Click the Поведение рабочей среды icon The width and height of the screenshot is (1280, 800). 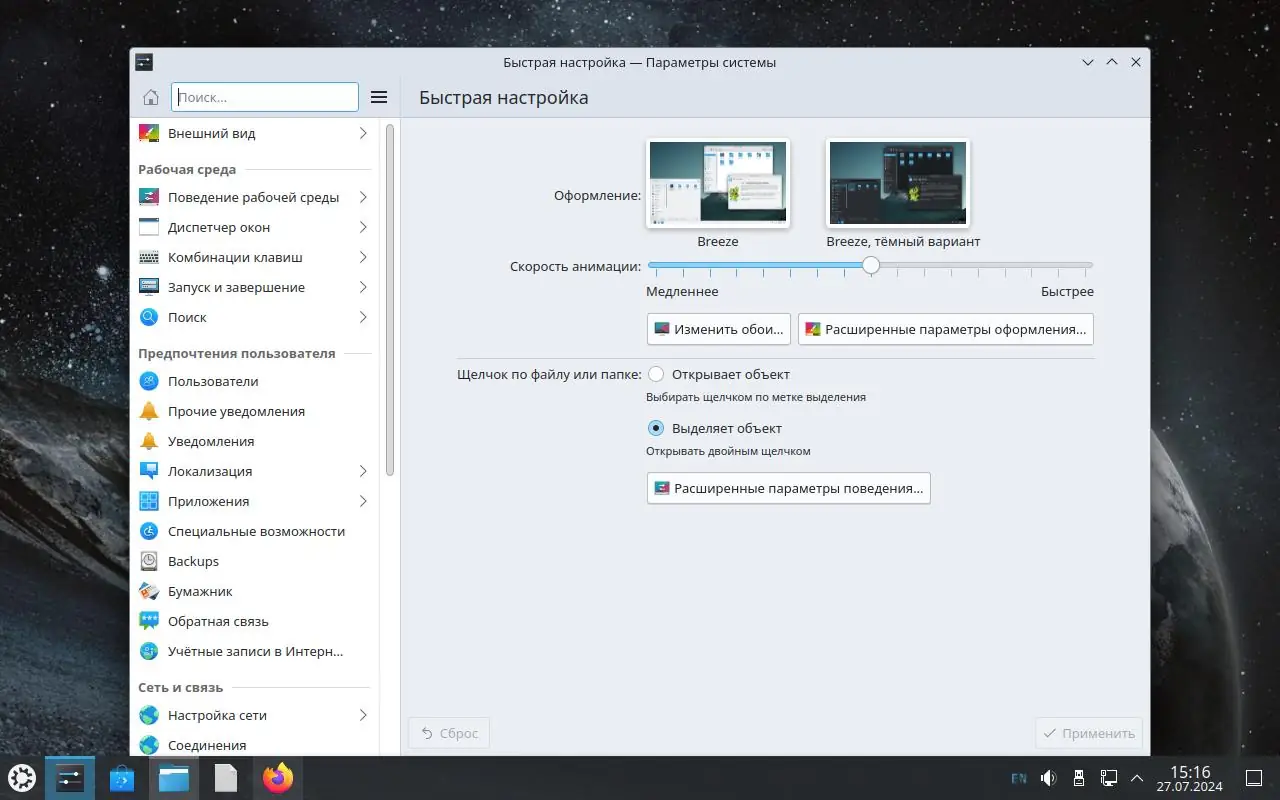149,197
